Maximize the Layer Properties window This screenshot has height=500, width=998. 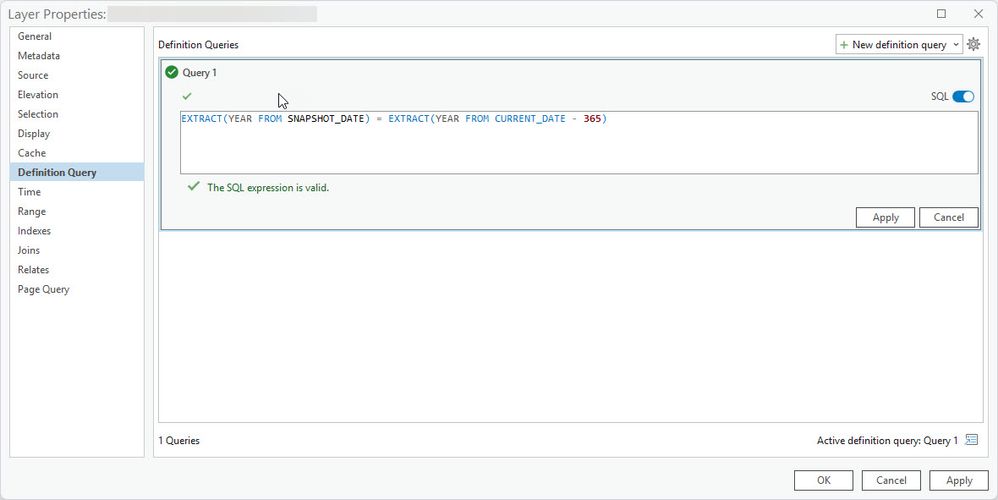(x=941, y=14)
